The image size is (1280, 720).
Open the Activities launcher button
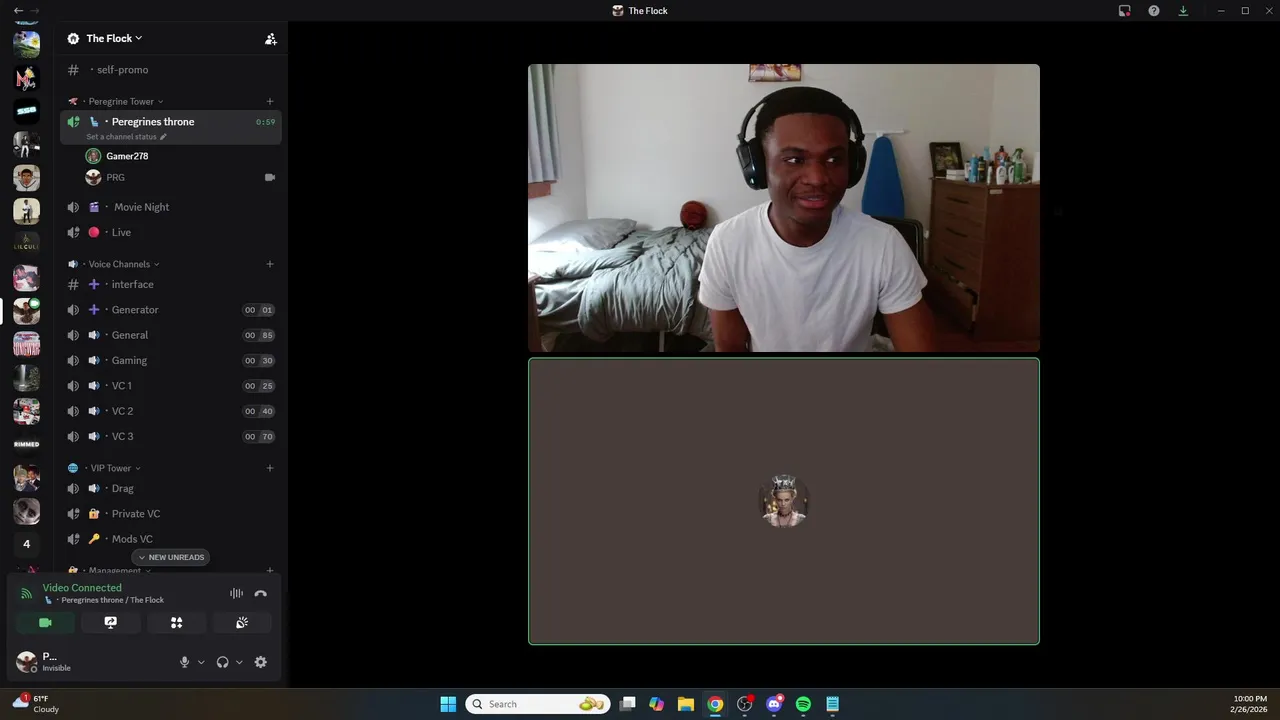pyautogui.click(x=176, y=622)
